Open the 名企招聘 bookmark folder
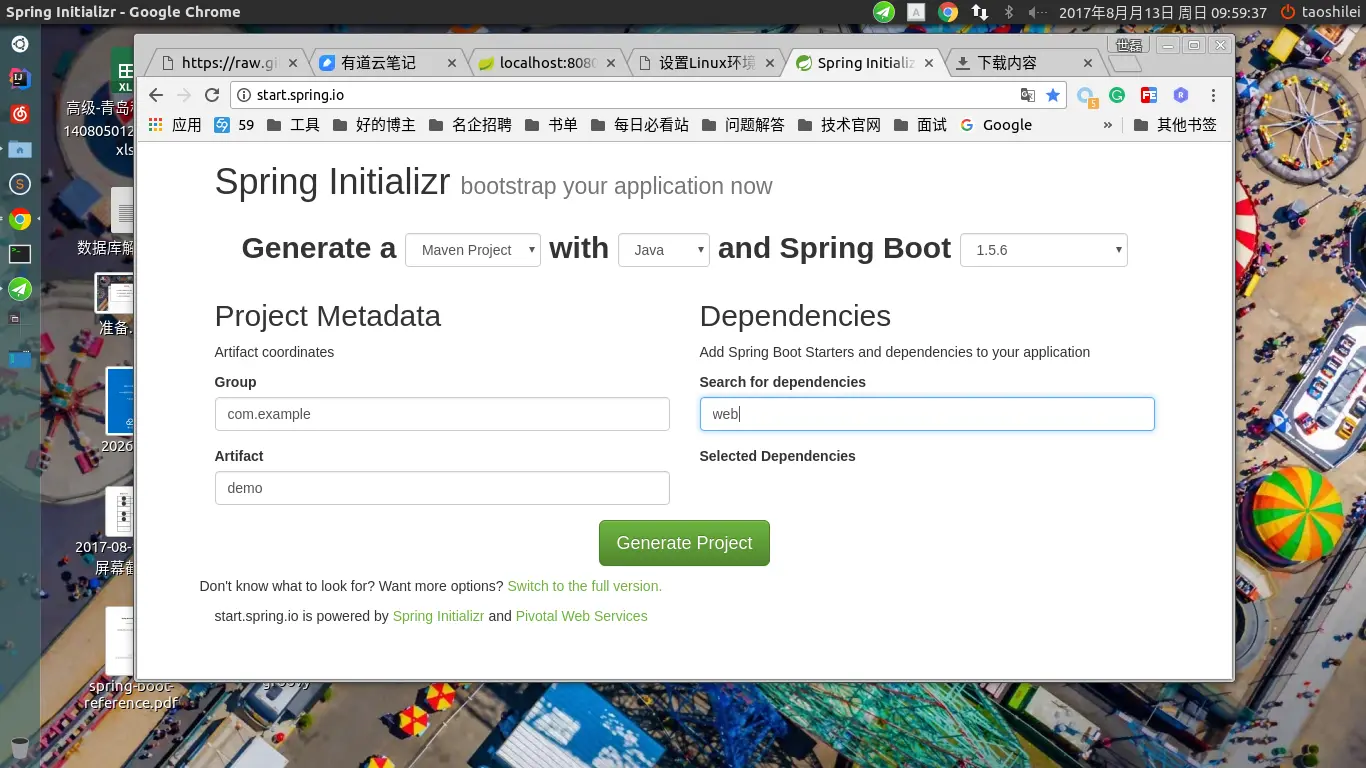This screenshot has width=1366, height=768. (x=469, y=125)
